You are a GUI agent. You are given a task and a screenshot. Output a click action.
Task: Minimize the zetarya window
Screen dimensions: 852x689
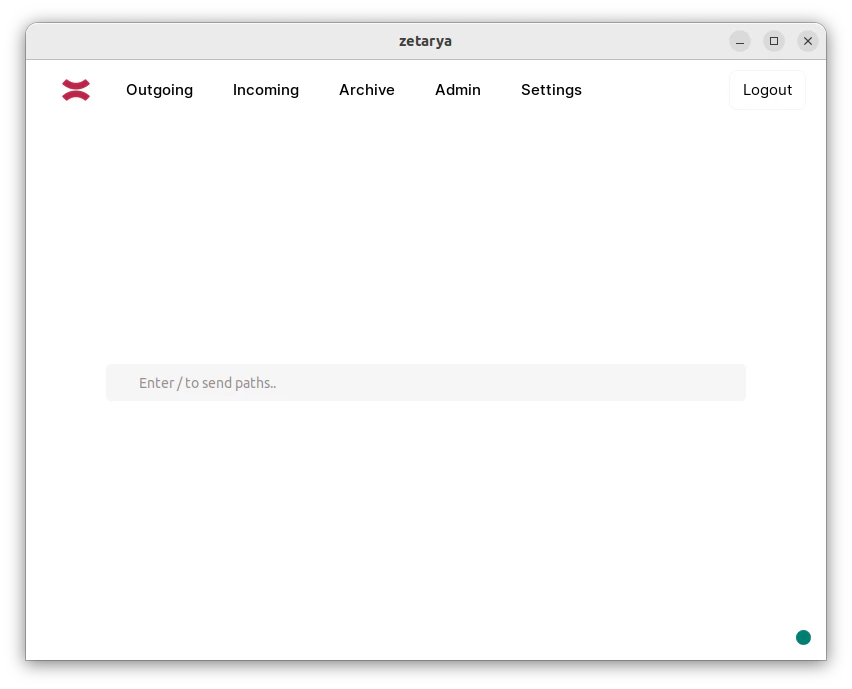point(740,41)
